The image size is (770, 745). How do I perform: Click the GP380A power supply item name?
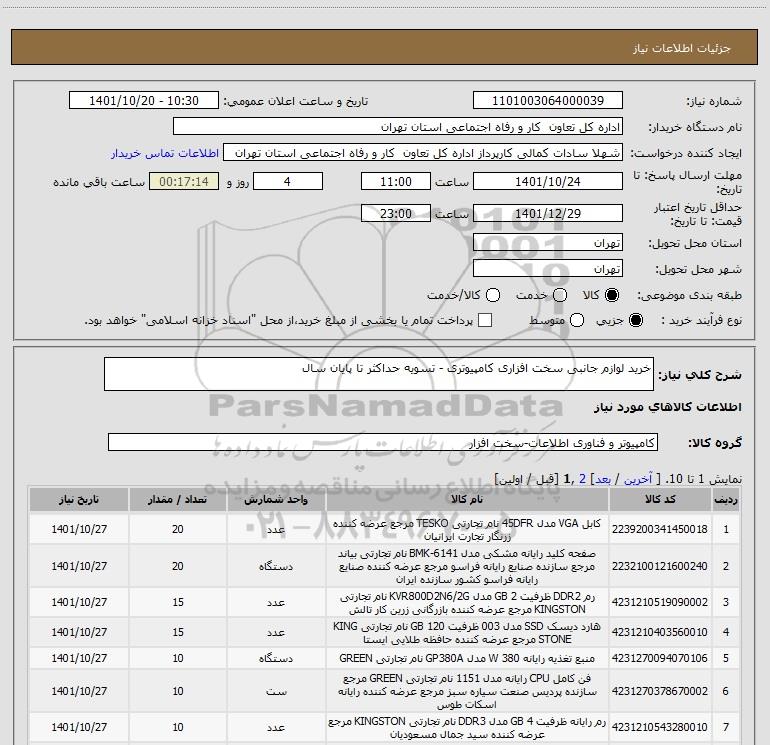467,659
